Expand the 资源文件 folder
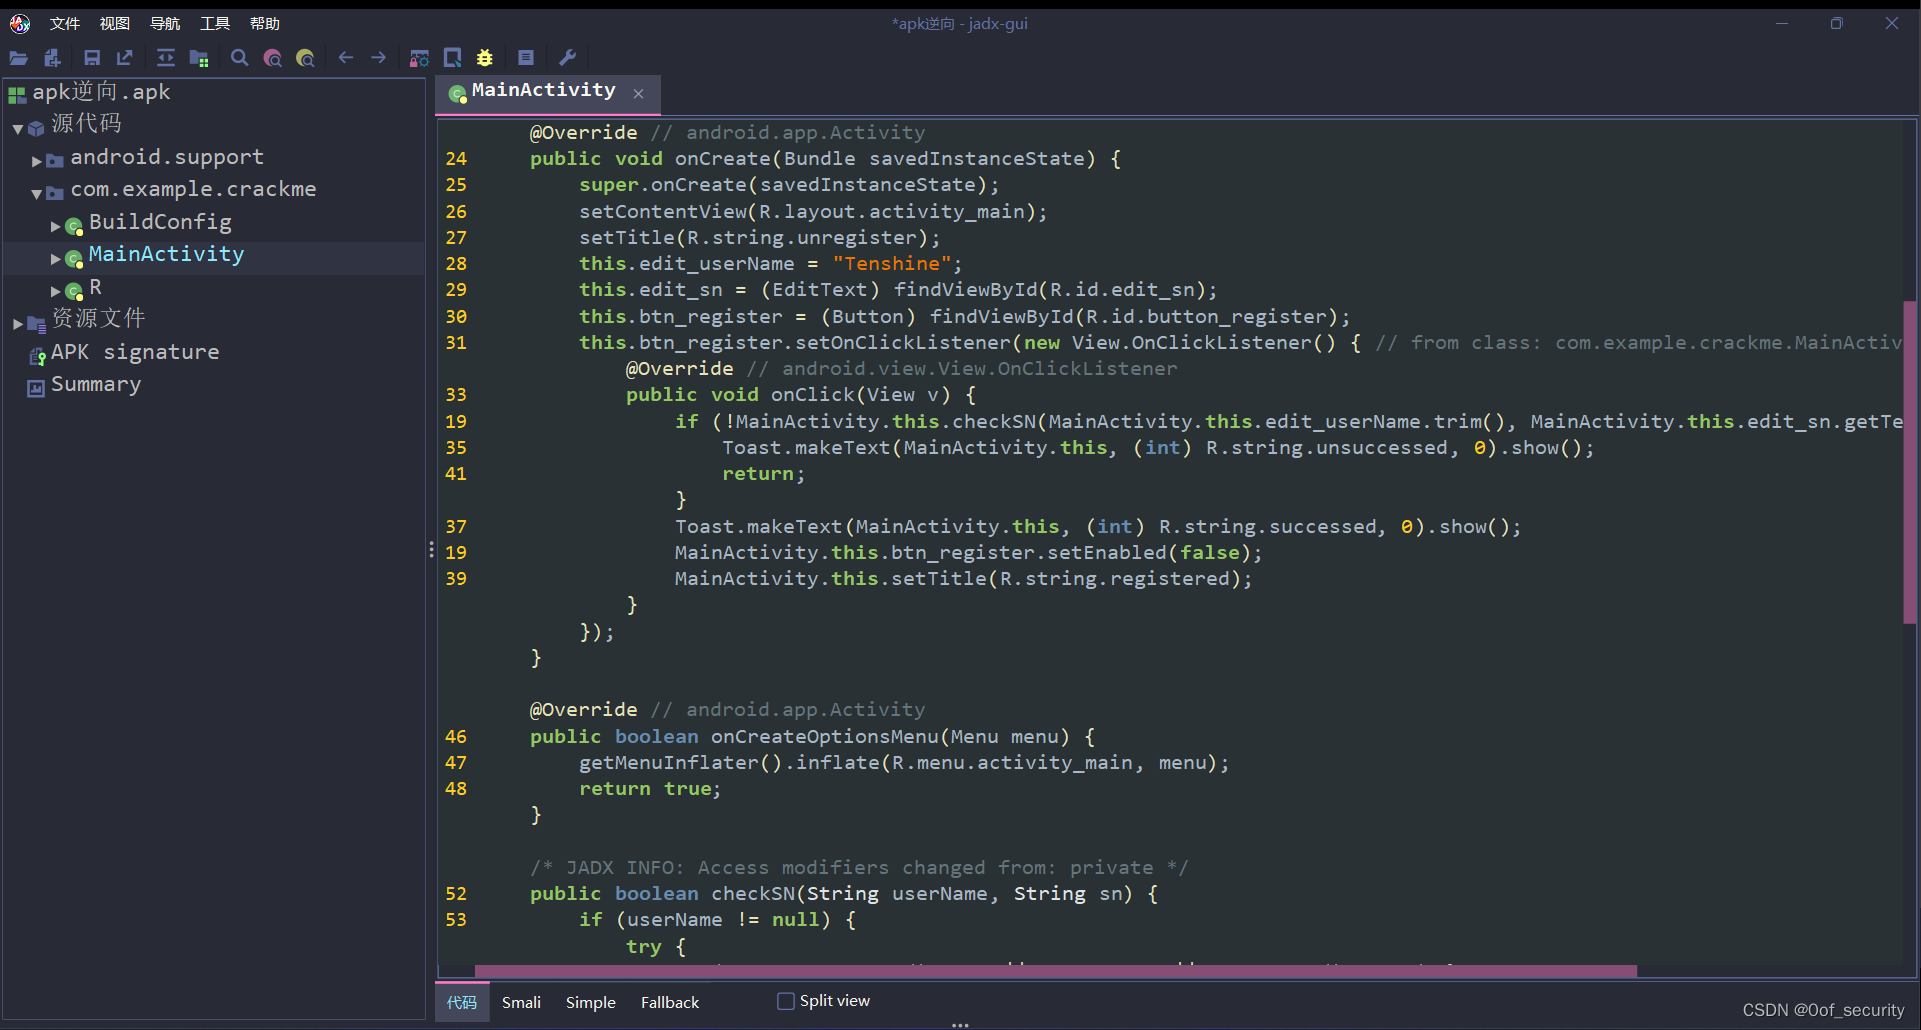Image resolution: width=1921 pixels, height=1030 pixels. pyautogui.click(x=16, y=322)
